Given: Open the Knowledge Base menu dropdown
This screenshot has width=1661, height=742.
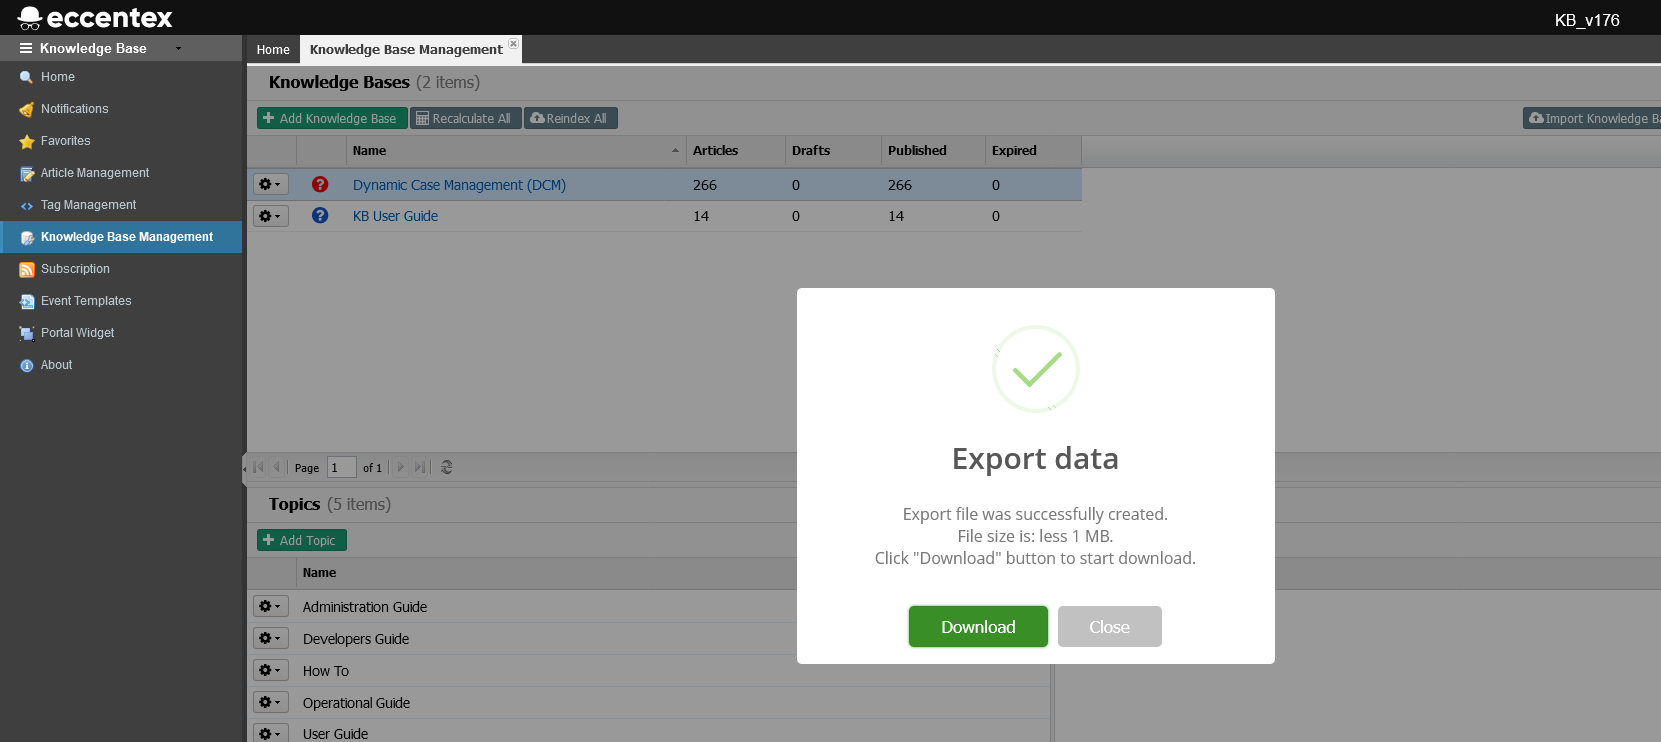Looking at the screenshot, I should click(x=101, y=48).
